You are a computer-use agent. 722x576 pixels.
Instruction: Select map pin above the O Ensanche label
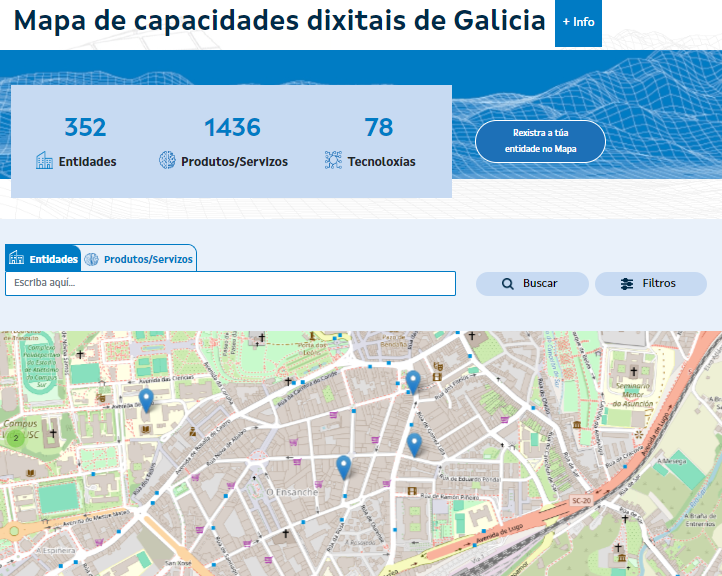coord(344,467)
